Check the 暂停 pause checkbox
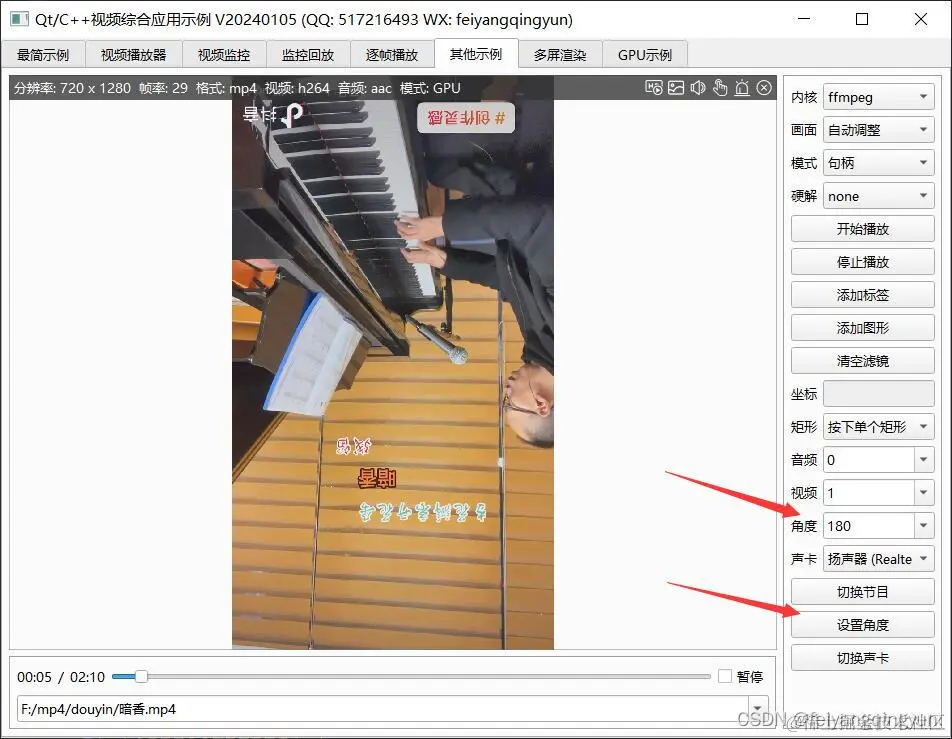 [724, 677]
